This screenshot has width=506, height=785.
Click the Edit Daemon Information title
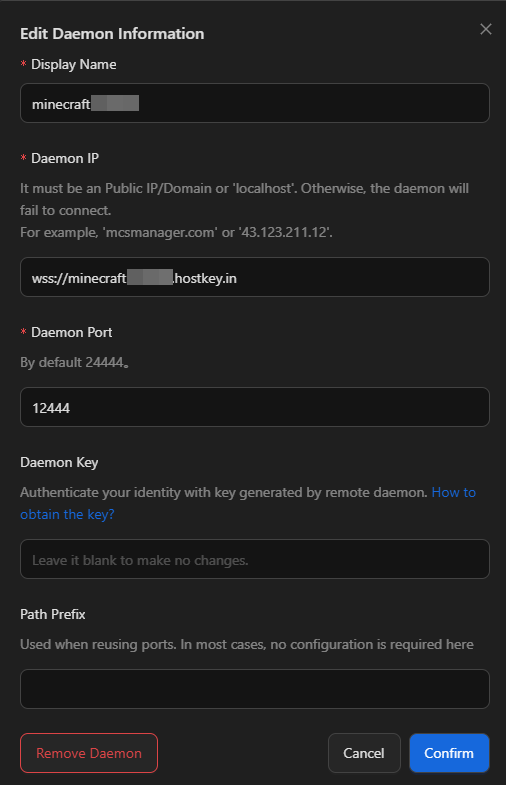(112, 34)
